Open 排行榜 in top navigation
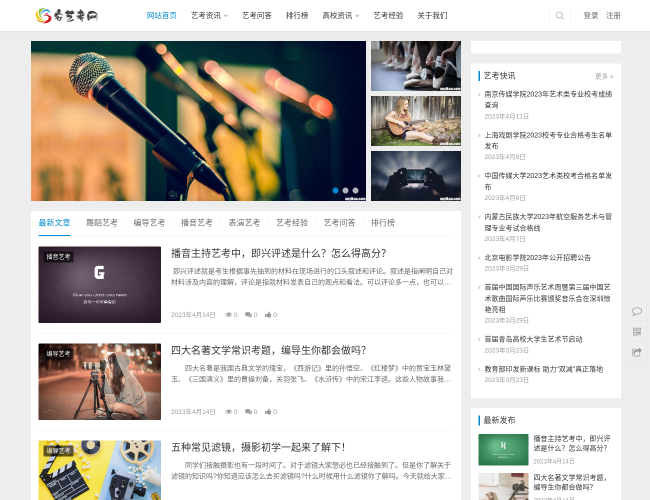This screenshot has height=500, width=650. point(297,16)
